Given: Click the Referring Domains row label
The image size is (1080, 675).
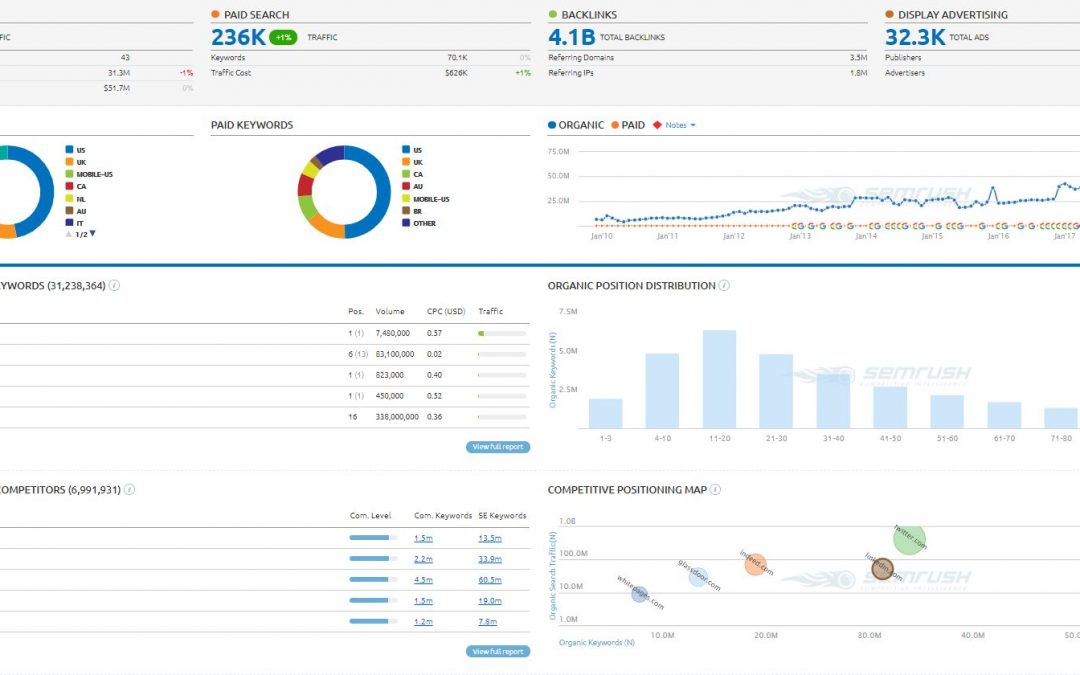Looking at the screenshot, I should 581,58.
